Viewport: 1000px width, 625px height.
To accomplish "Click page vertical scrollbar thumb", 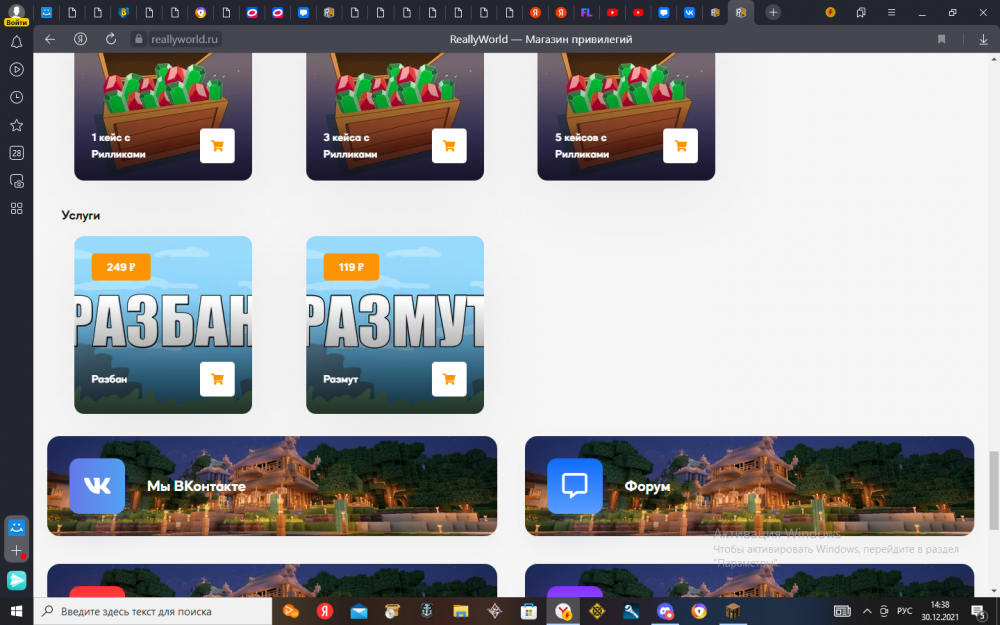I will tap(994, 490).
